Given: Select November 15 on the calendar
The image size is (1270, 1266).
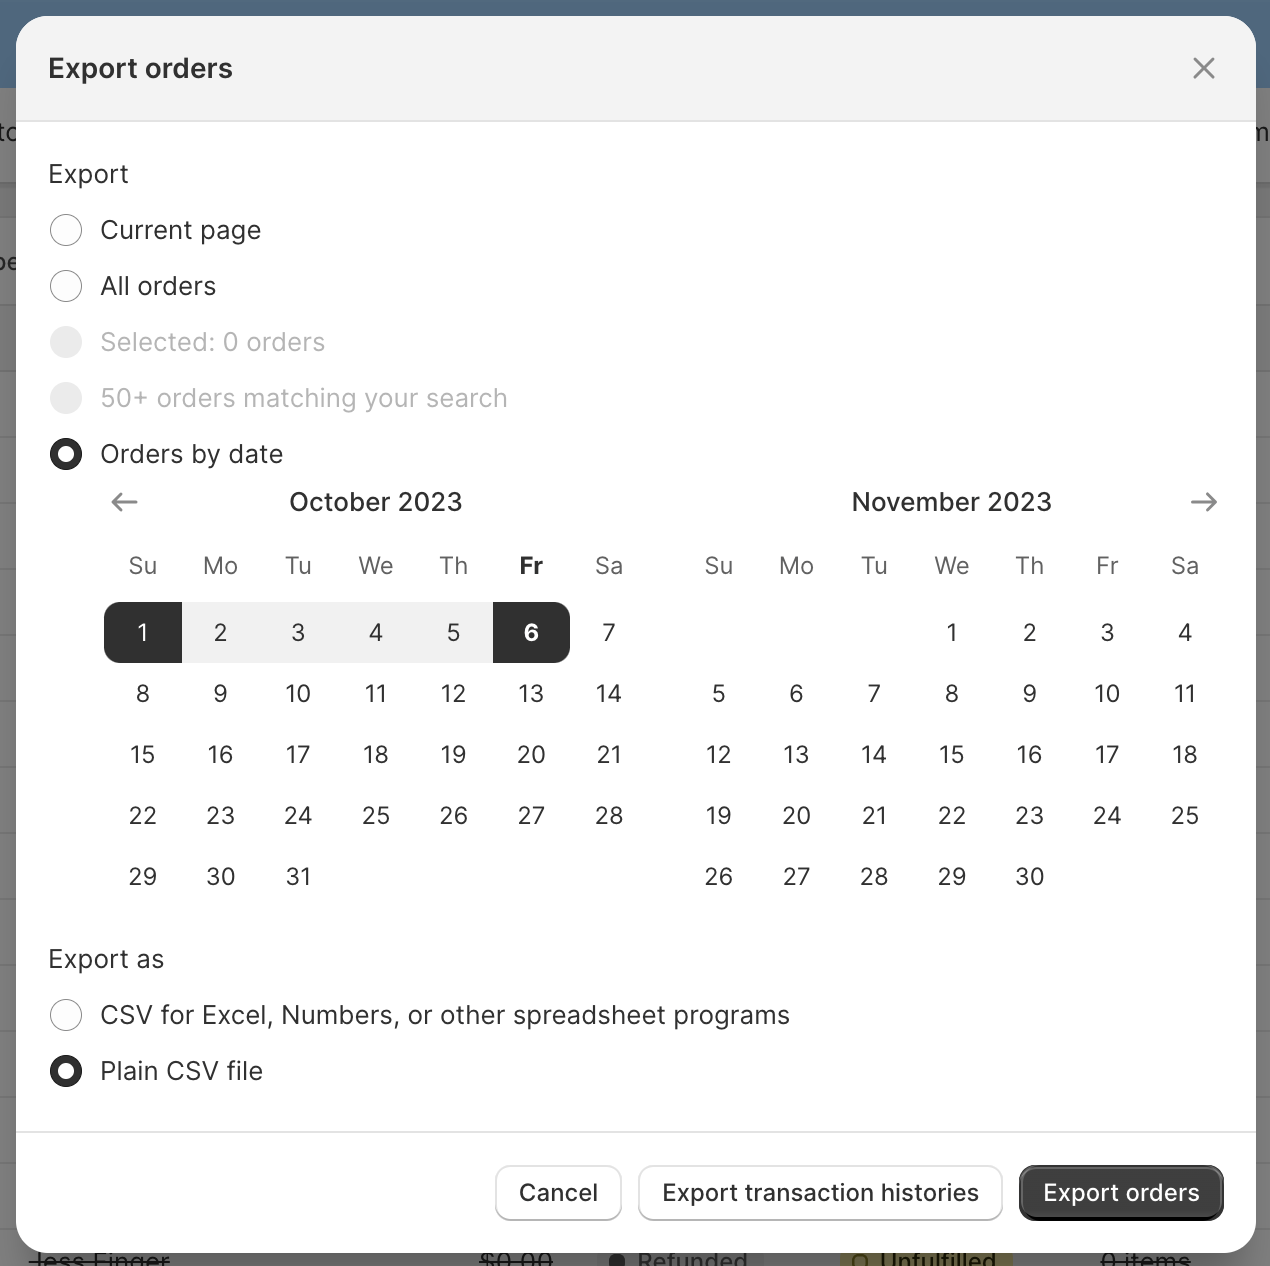Looking at the screenshot, I should pyautogui.click(x=951, y=754).
